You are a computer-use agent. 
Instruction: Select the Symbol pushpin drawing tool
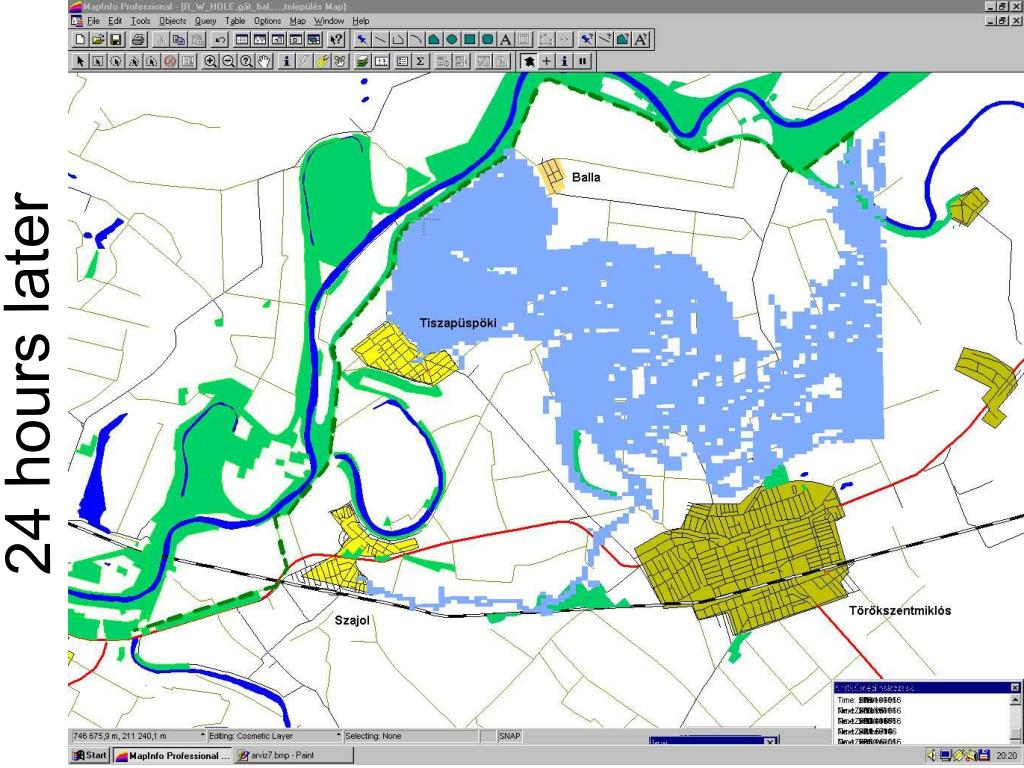(x=361, y=40)
